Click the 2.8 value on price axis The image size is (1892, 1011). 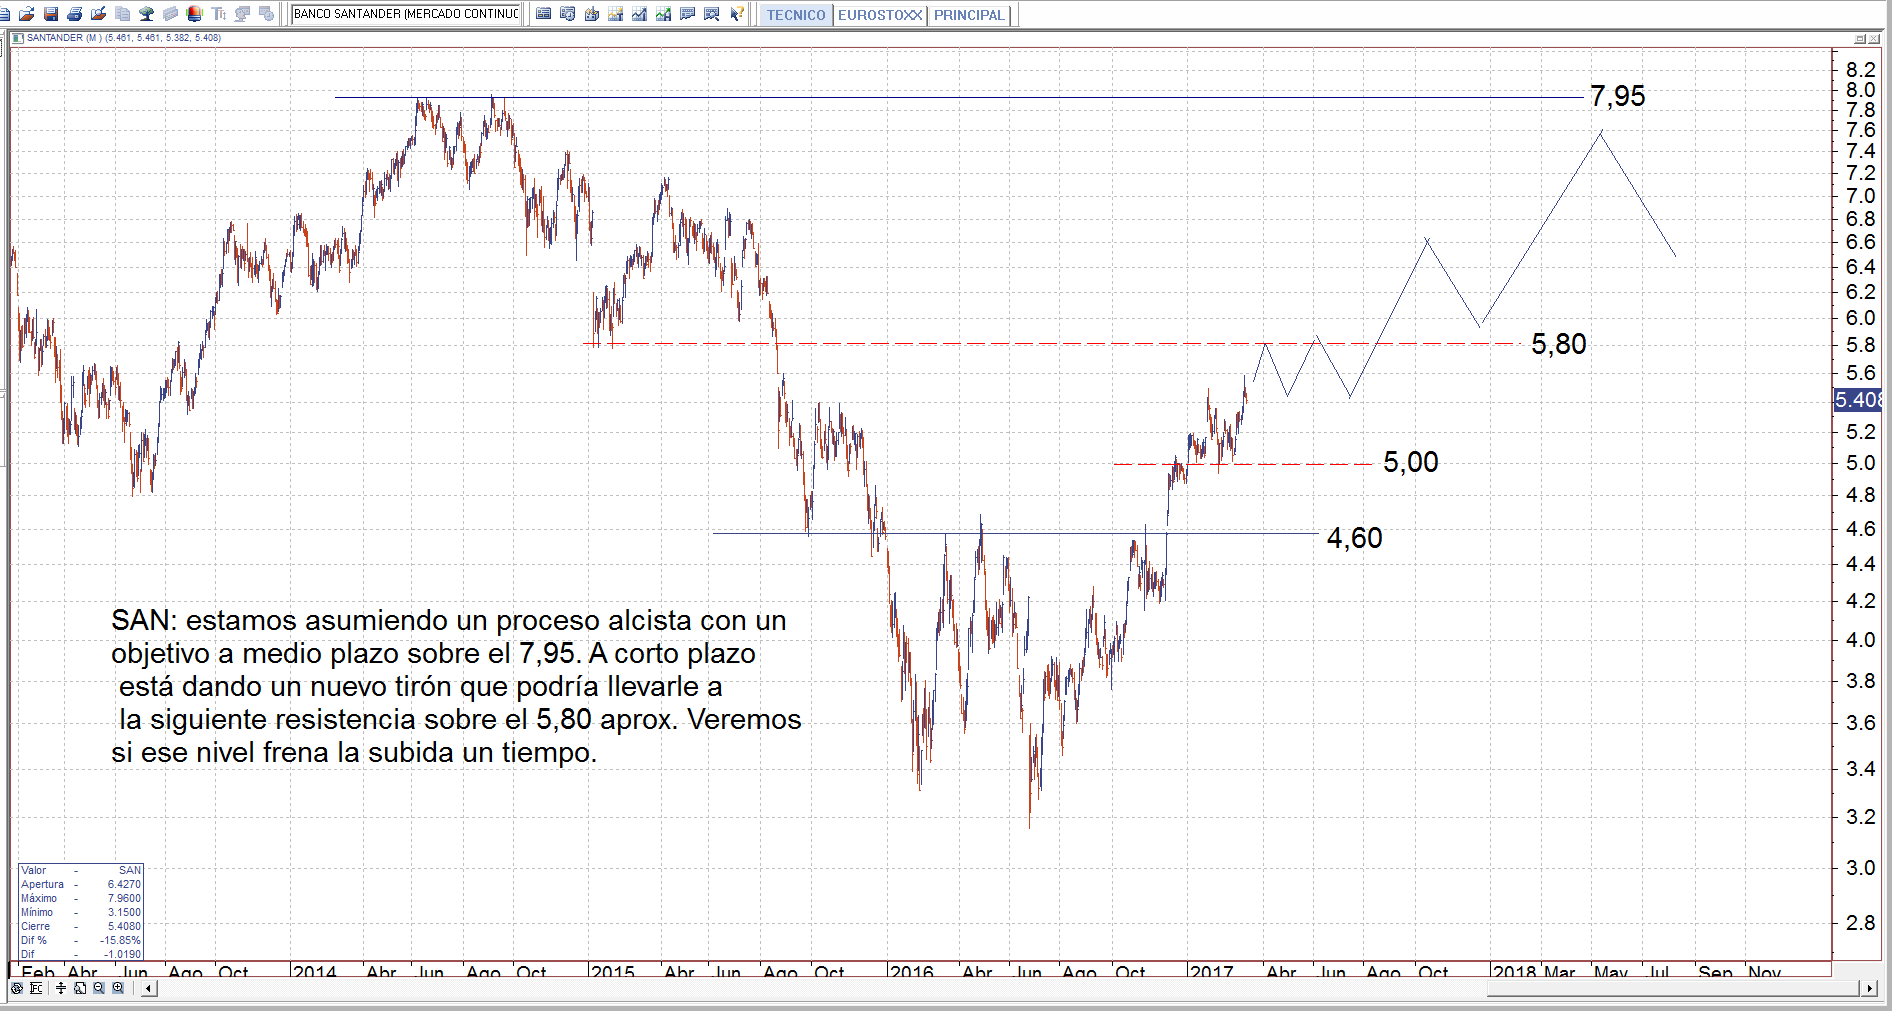(1860, 922)
